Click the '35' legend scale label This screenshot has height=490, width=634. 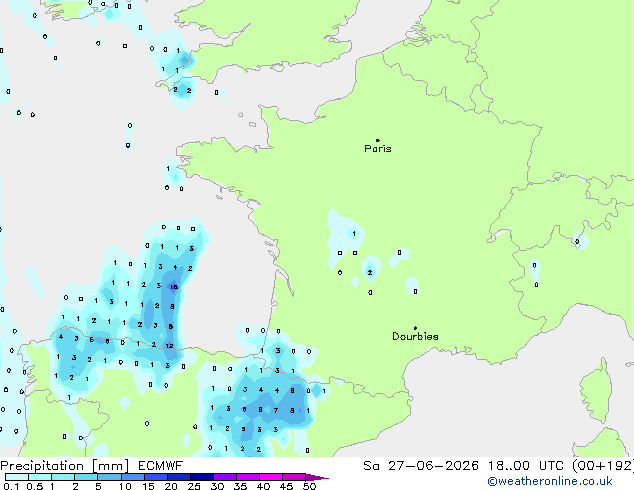[x=241, y=486]
